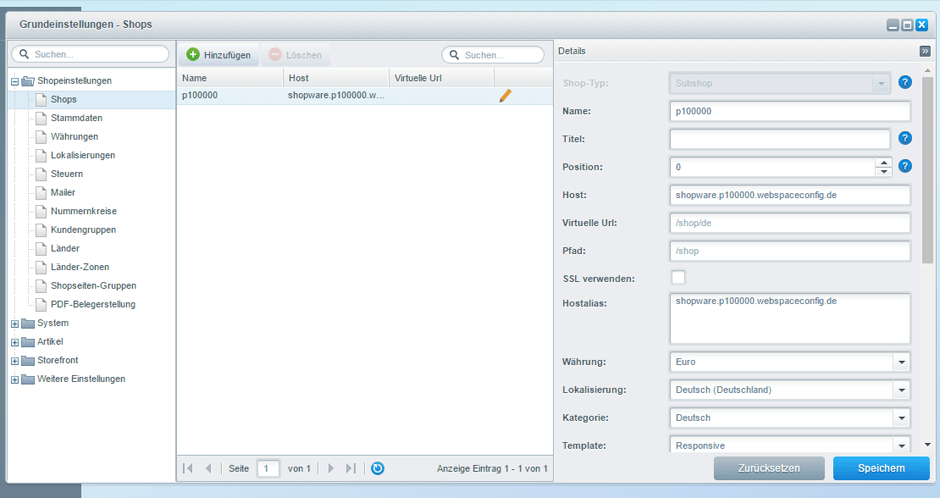Viewport: 940px width, 498px height.
Task: Click the Shopeinstellungen folder icon
Action: (x=28, y=81)
